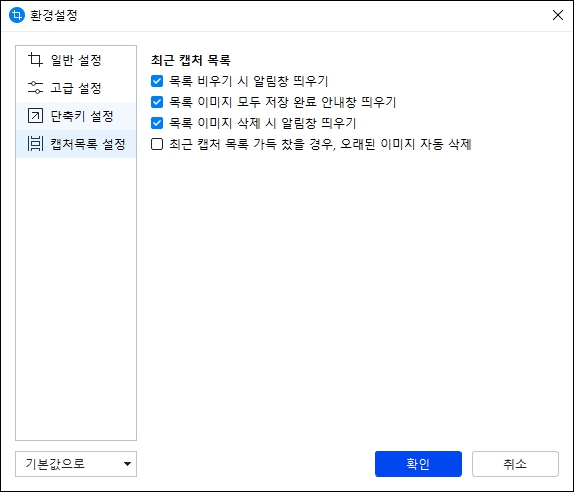Viewport: 574px width, 492px height.
Task: Select the 캡처목록 설정 tab
Action: coord(76,144)
